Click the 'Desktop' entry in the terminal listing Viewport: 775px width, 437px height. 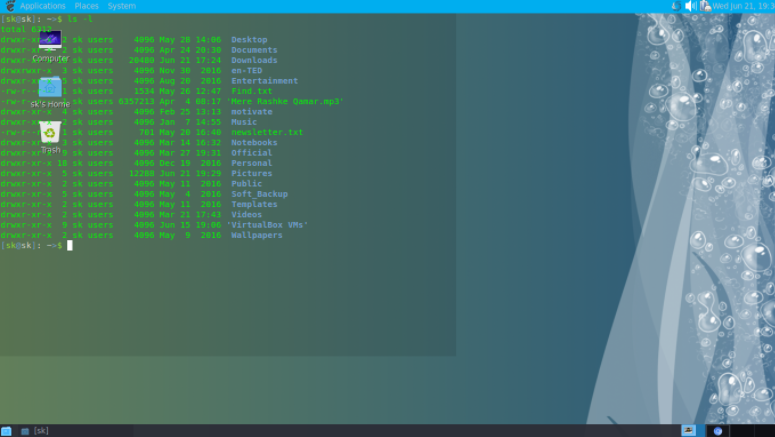coord(249,40)
